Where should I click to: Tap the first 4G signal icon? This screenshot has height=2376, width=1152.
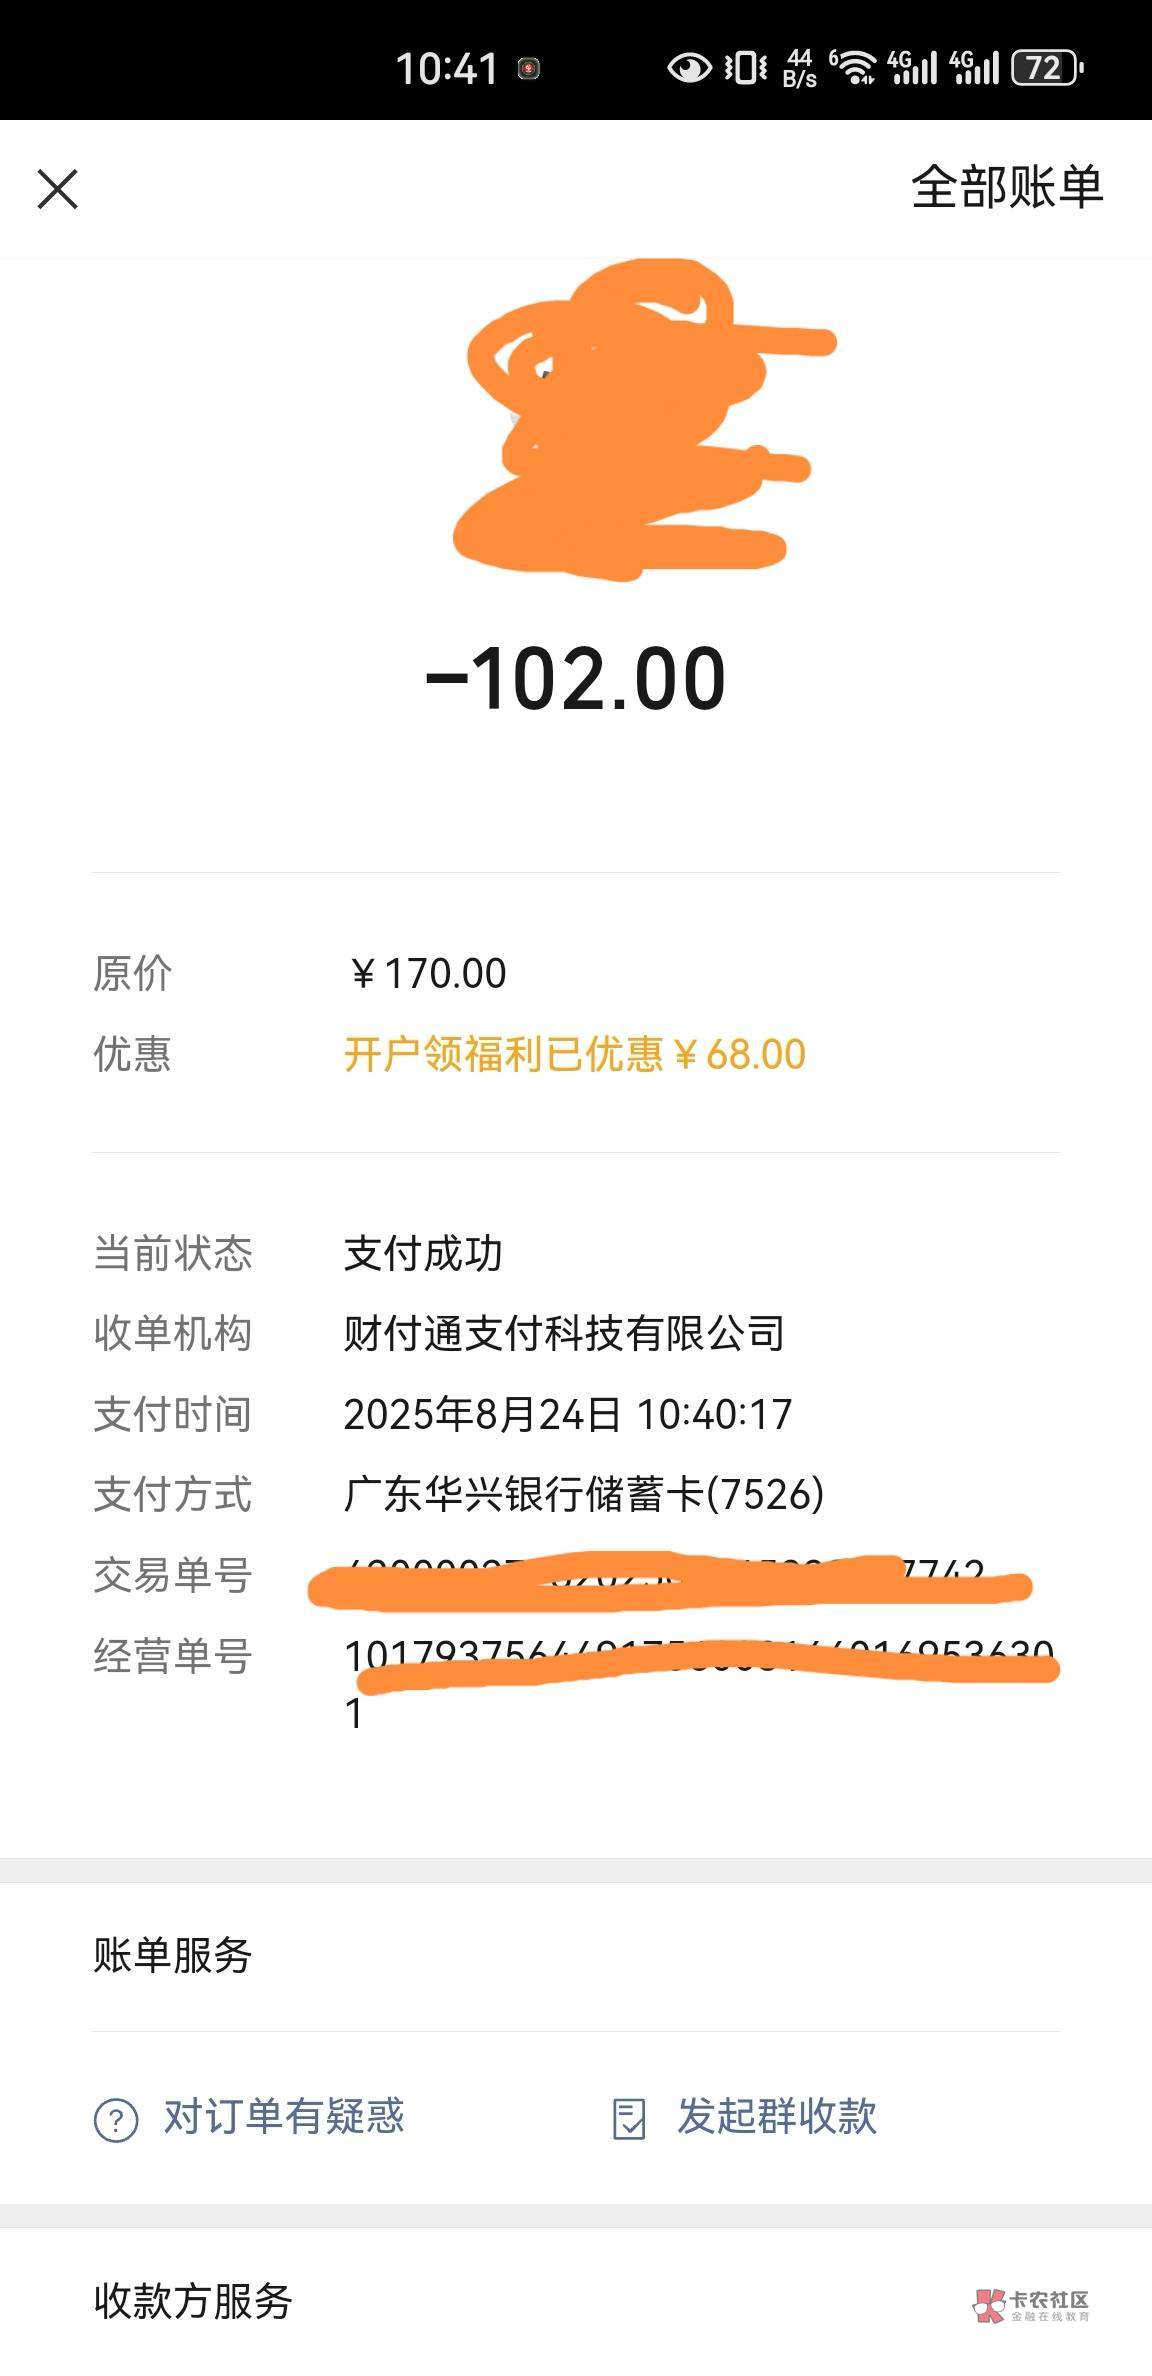(x=913, y=68)
